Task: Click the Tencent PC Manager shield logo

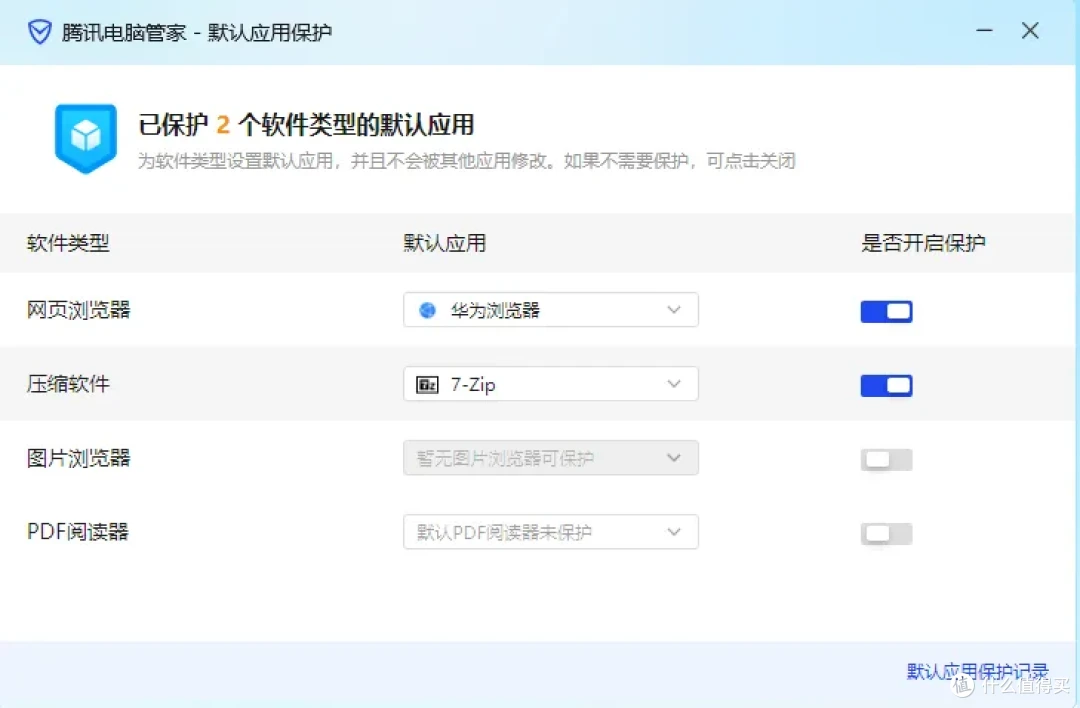Action: click(x=39, y=32)
